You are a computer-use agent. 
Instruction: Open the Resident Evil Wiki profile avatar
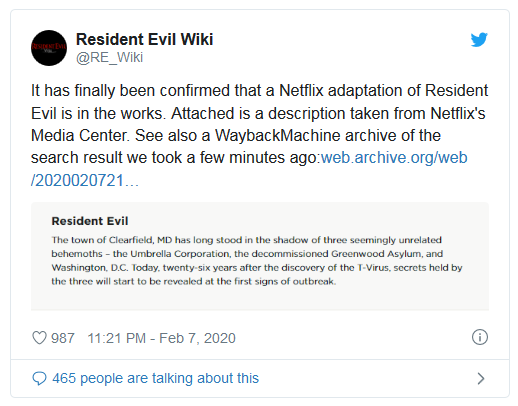click(x=49, y=48)
